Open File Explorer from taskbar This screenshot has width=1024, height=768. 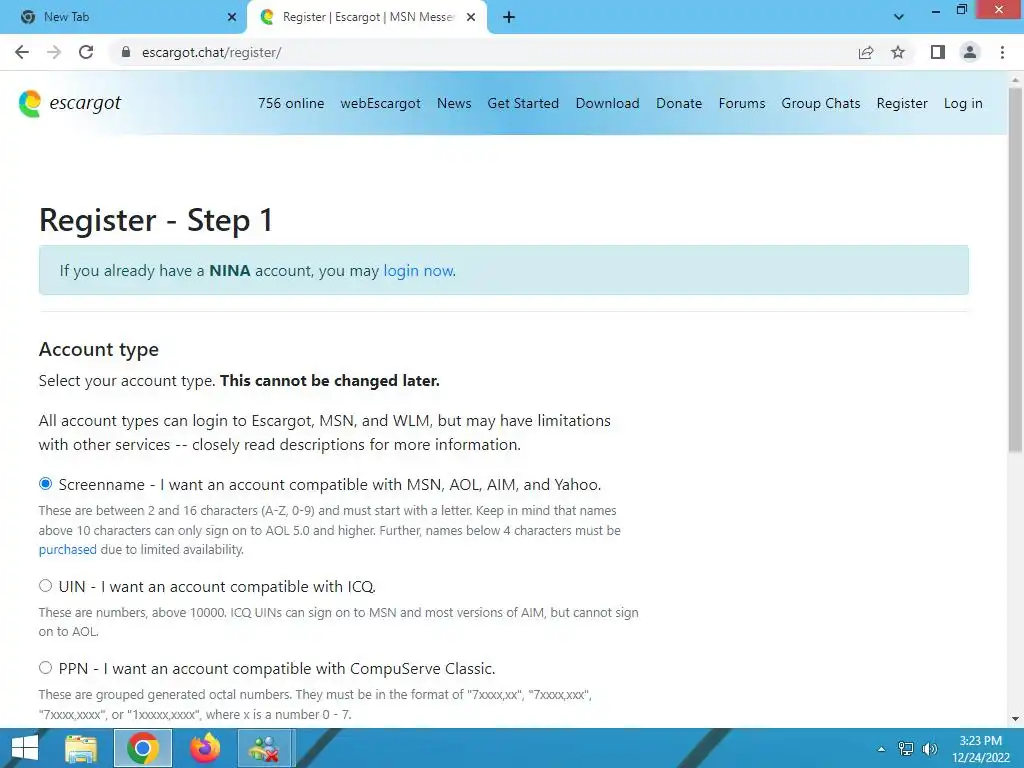coord(80,748)
